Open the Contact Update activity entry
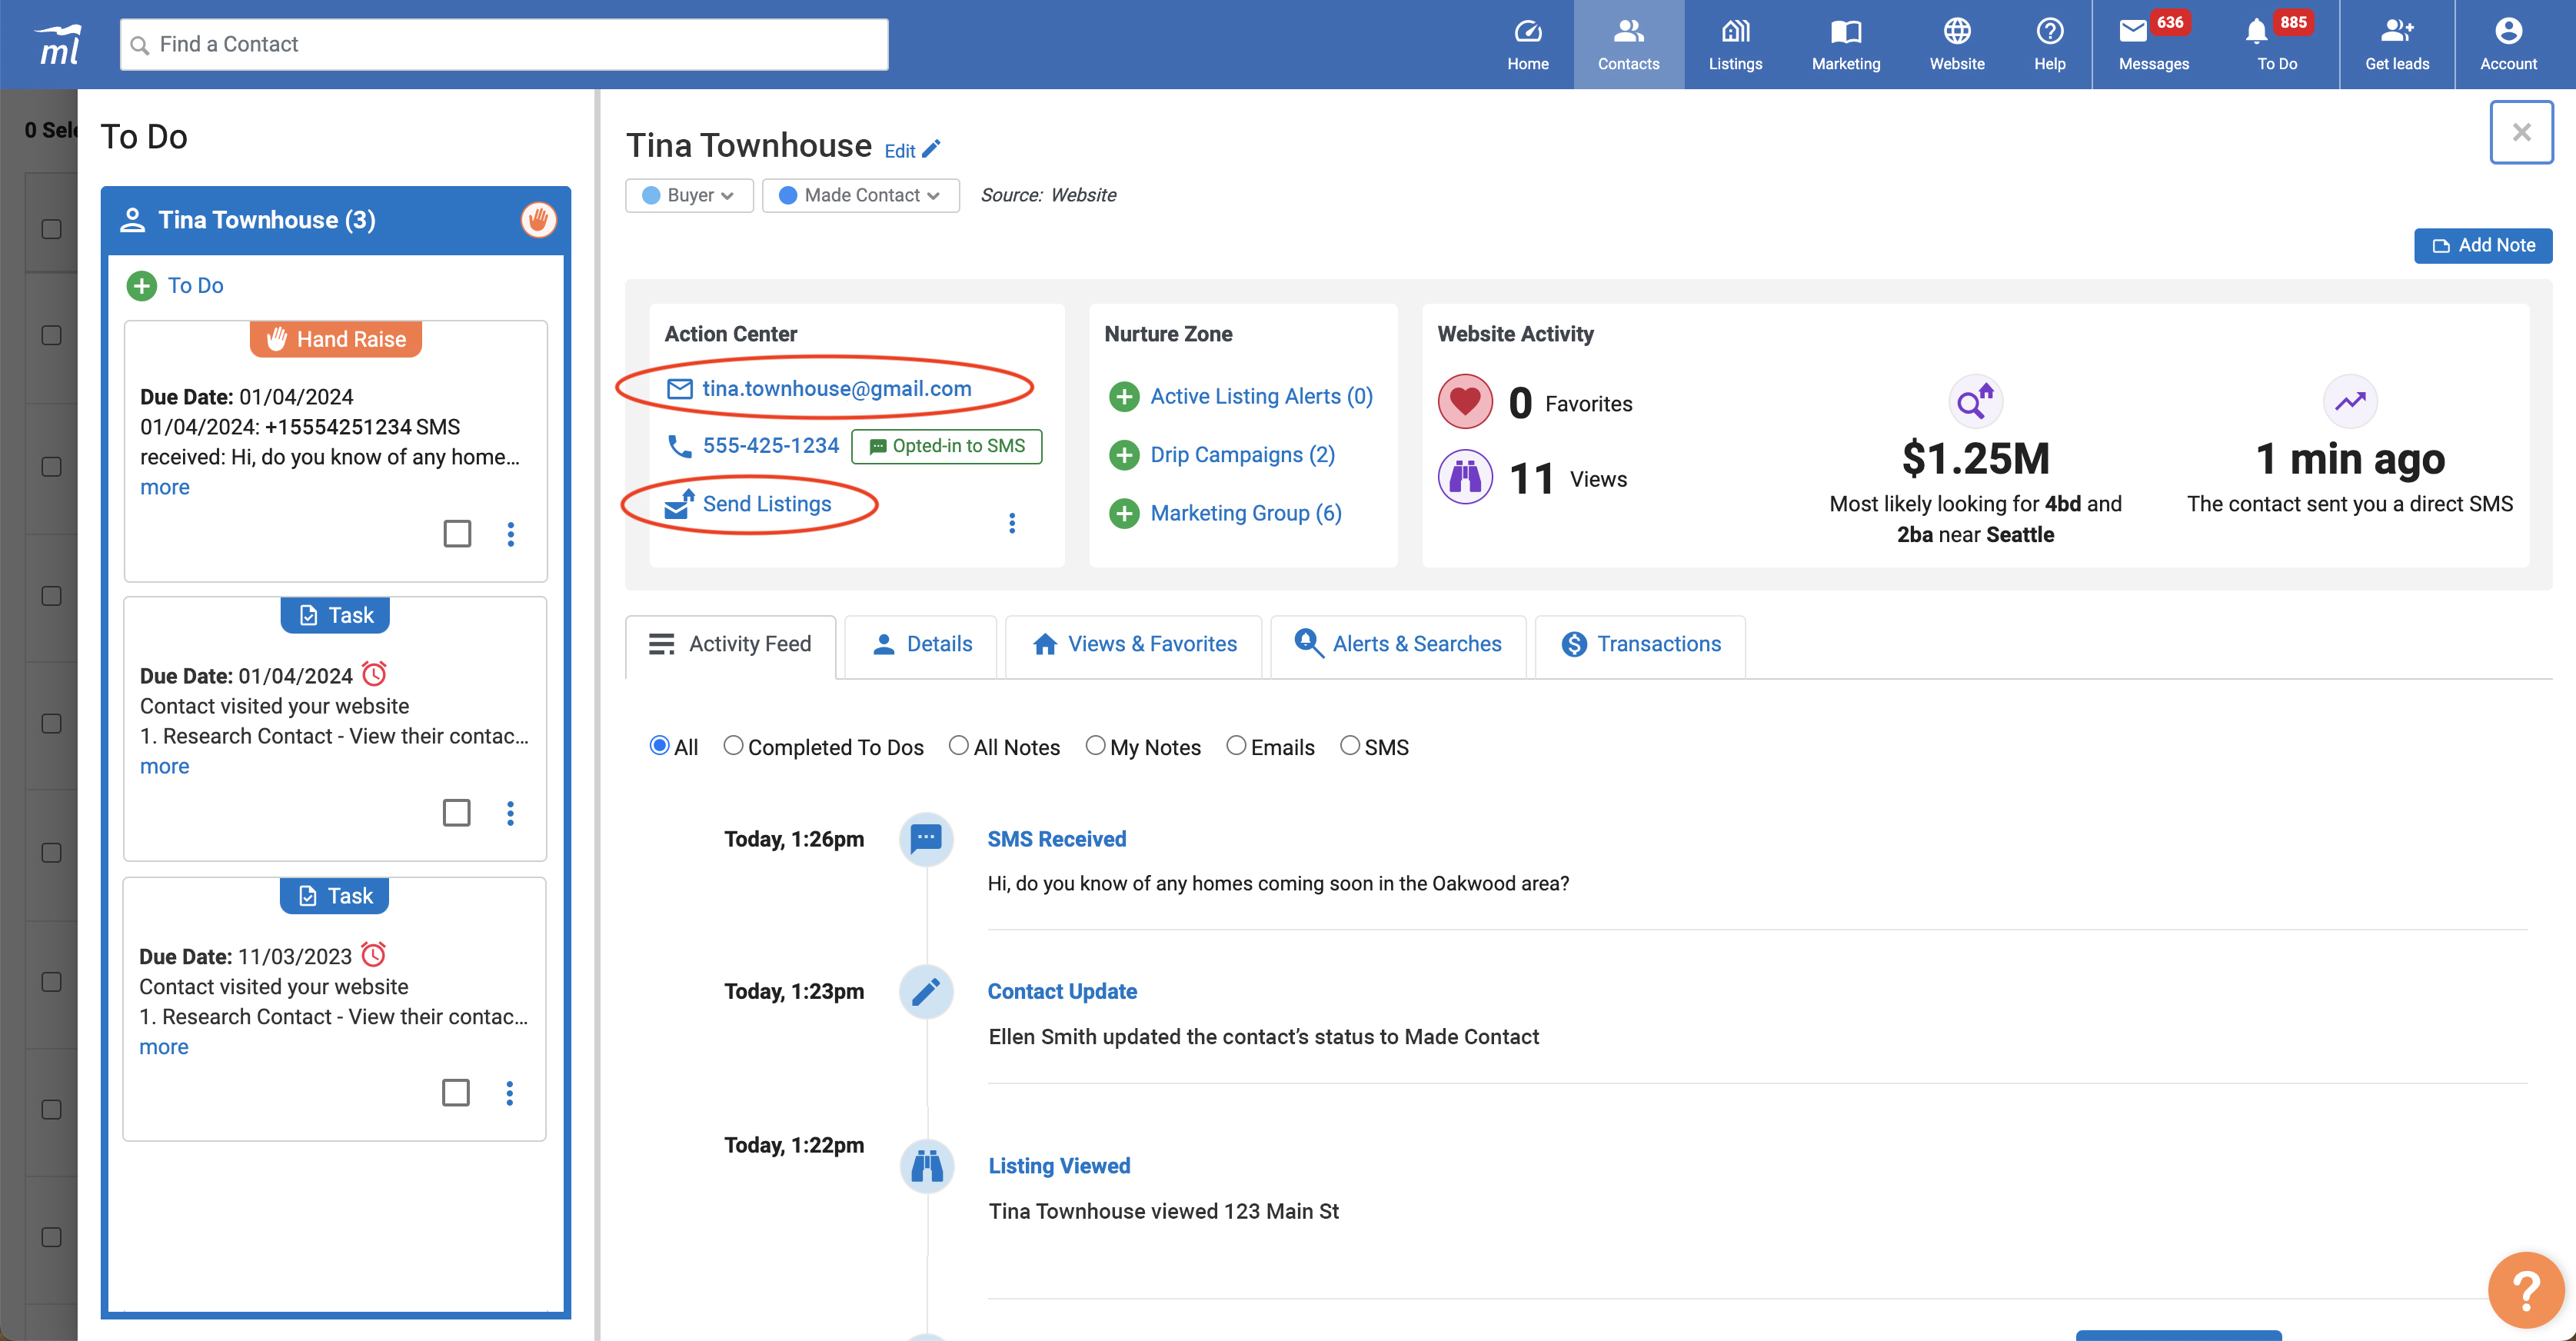Image resolution: width=2576 pixels, height=1341 pixels. (1062, 992)
